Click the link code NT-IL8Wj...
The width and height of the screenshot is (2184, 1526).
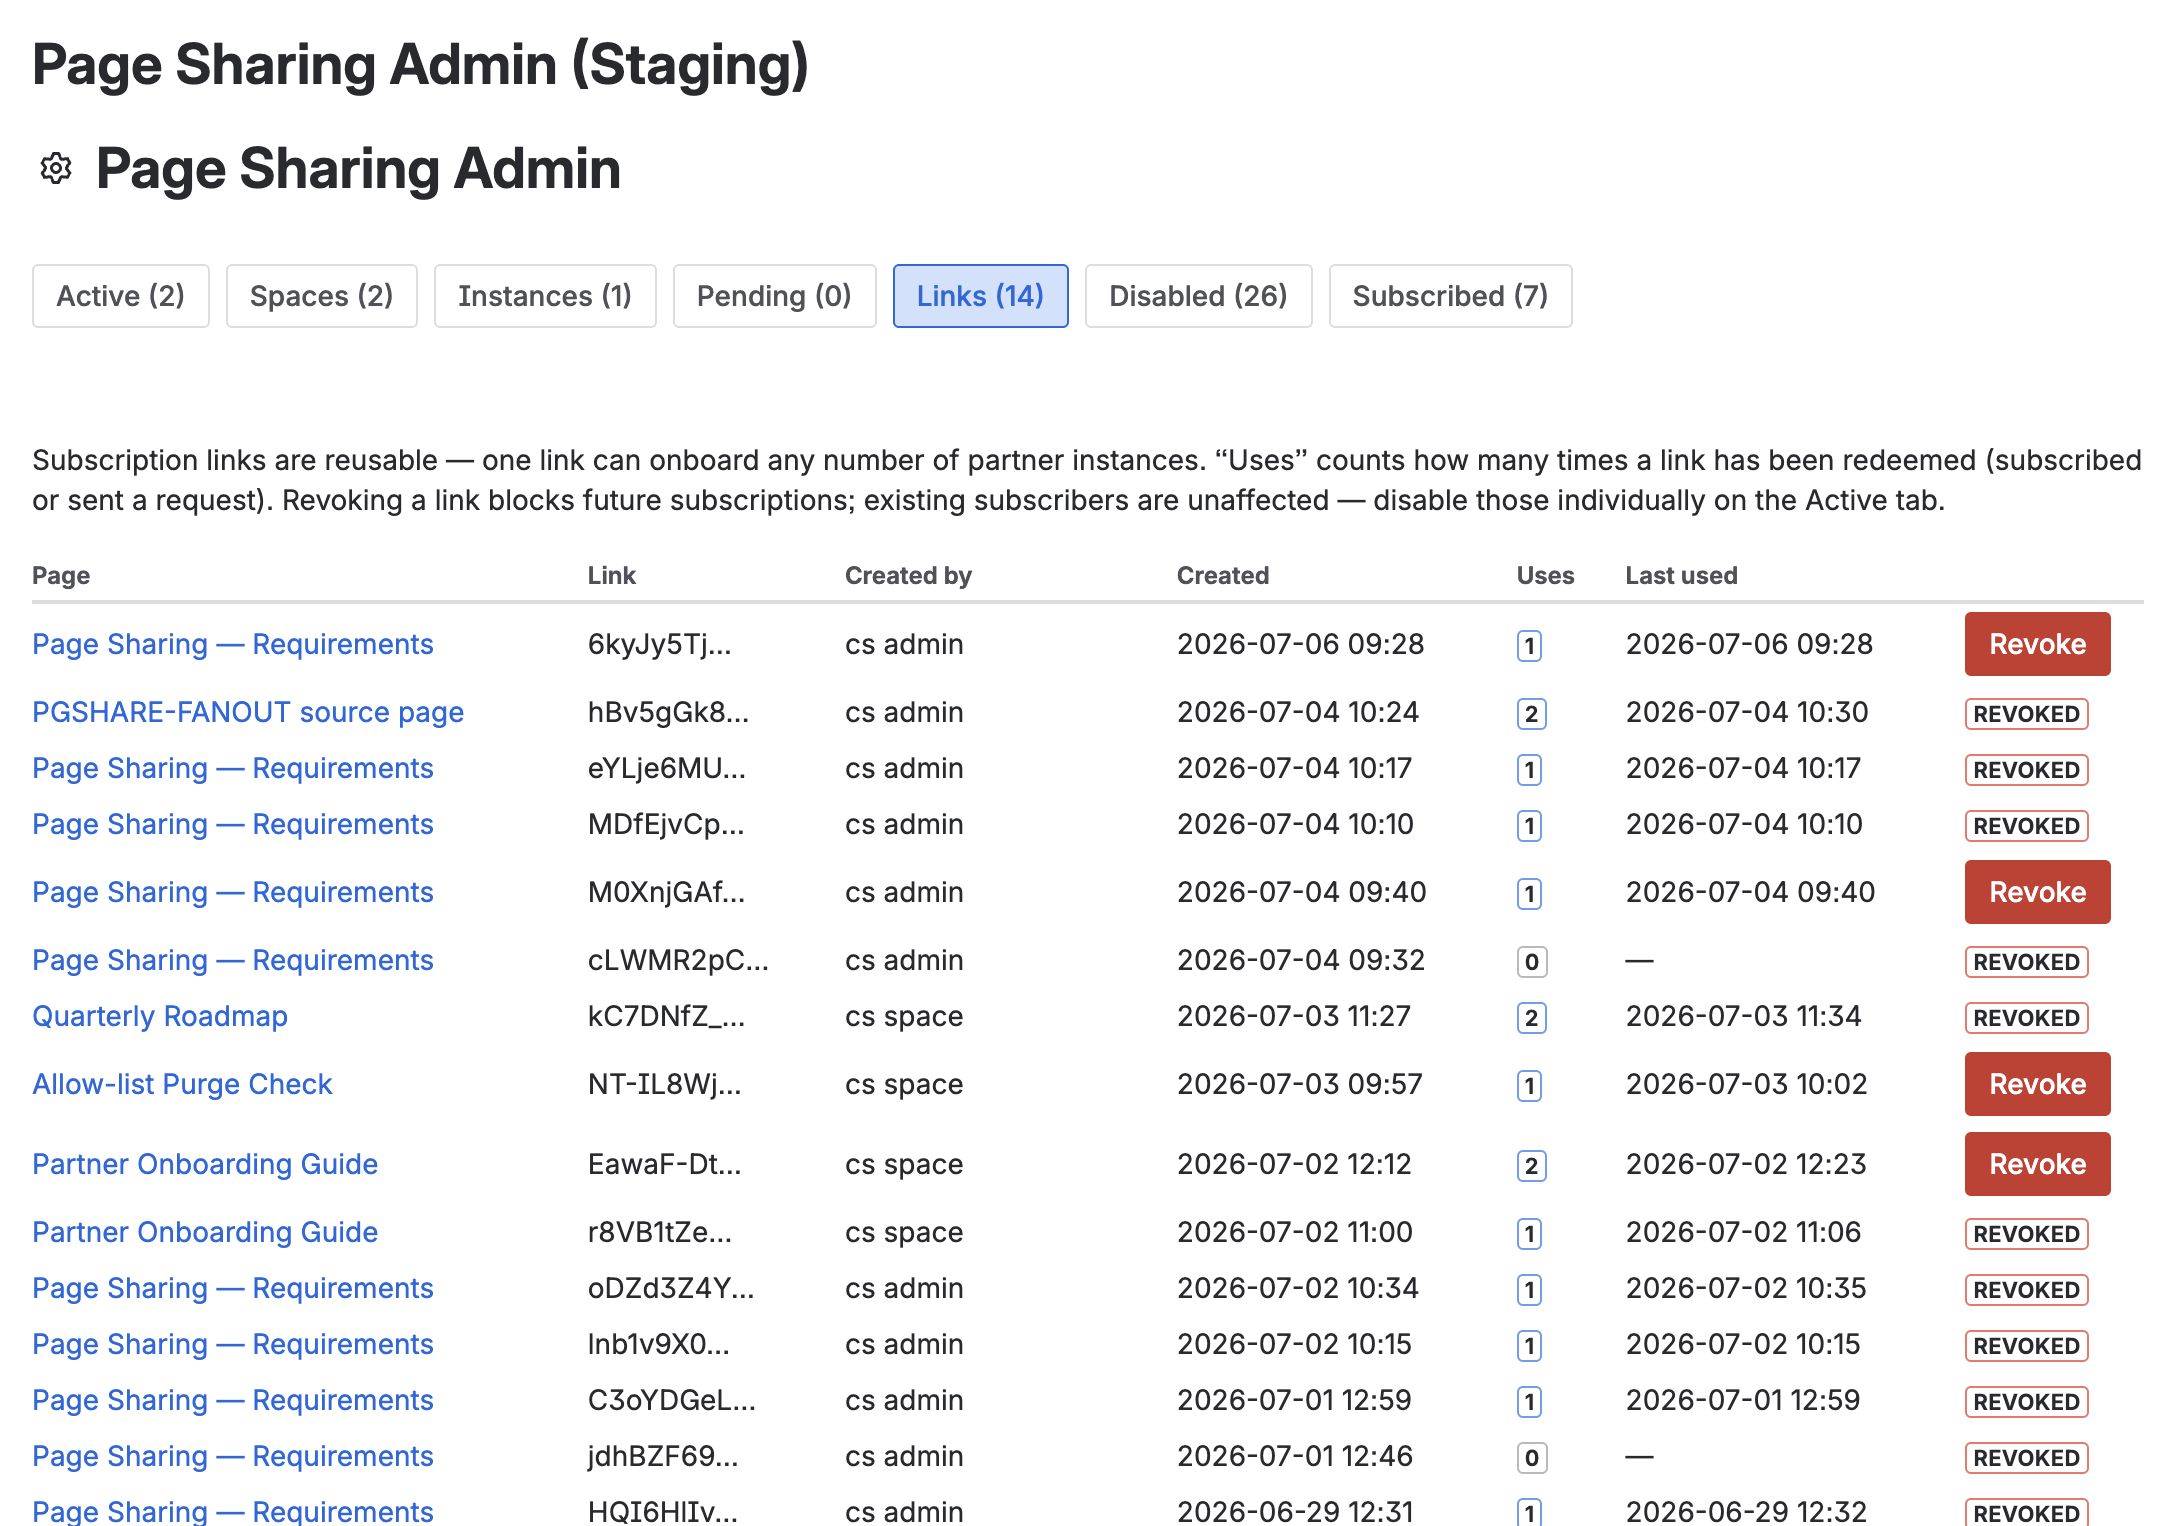coord(665,1084)
